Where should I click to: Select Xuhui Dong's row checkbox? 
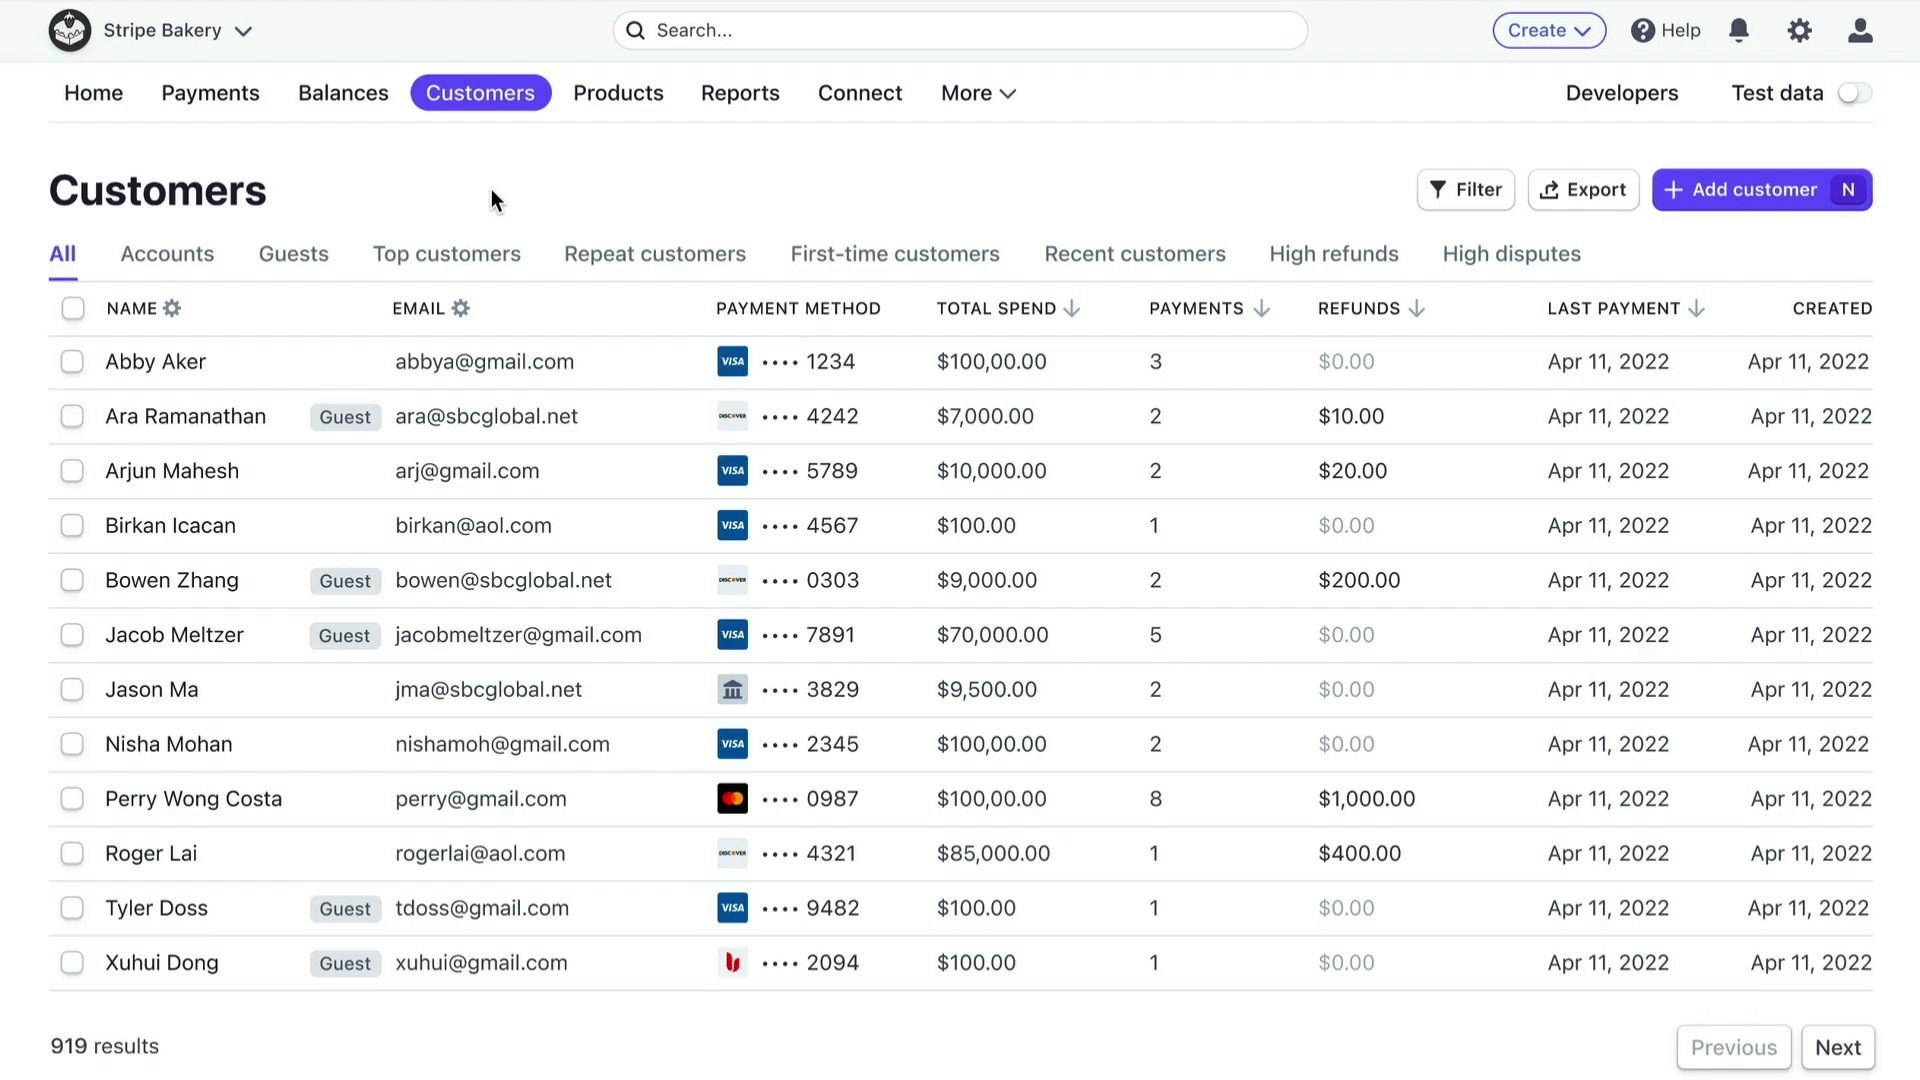(72, 963)
